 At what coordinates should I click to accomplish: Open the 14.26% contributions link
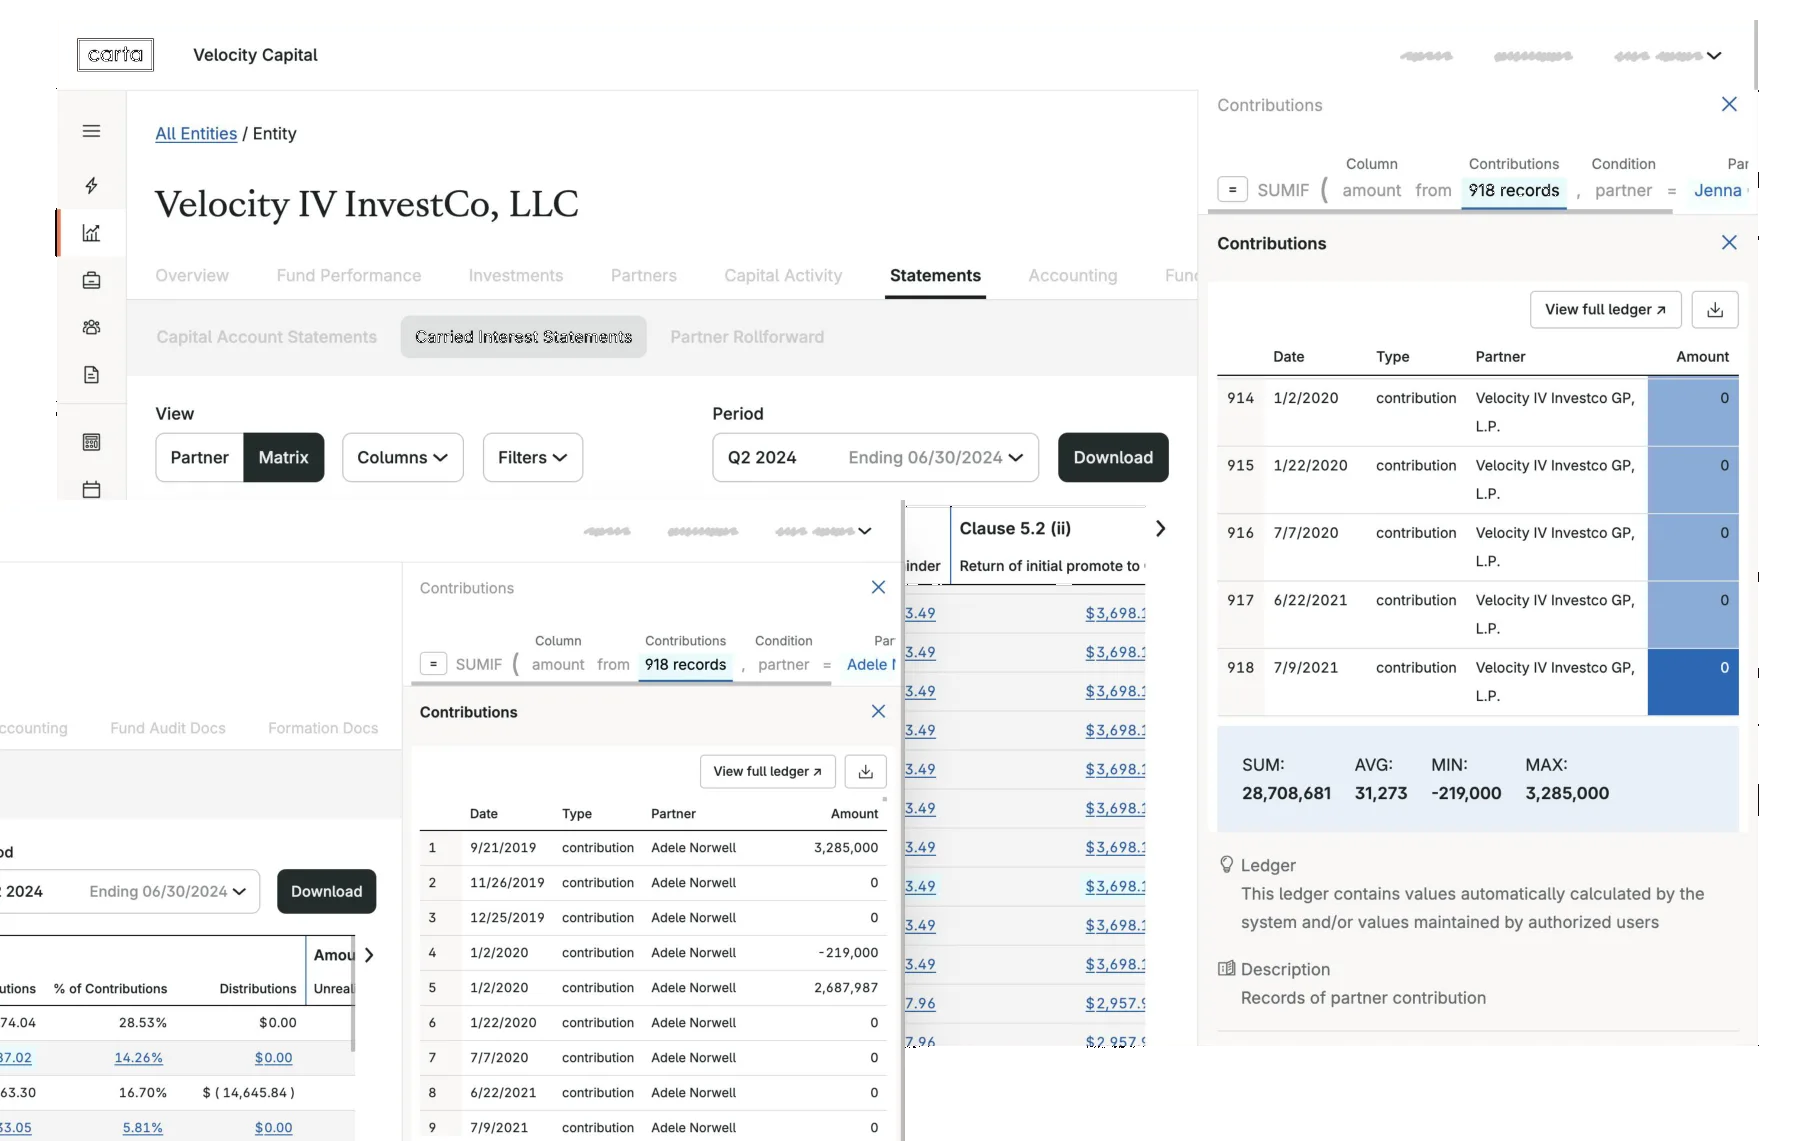139,1058
